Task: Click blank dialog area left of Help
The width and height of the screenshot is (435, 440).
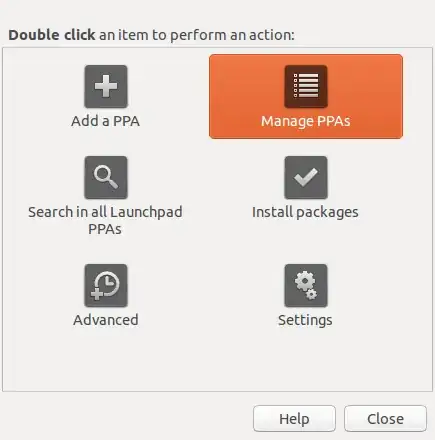Action: (127, 419)
